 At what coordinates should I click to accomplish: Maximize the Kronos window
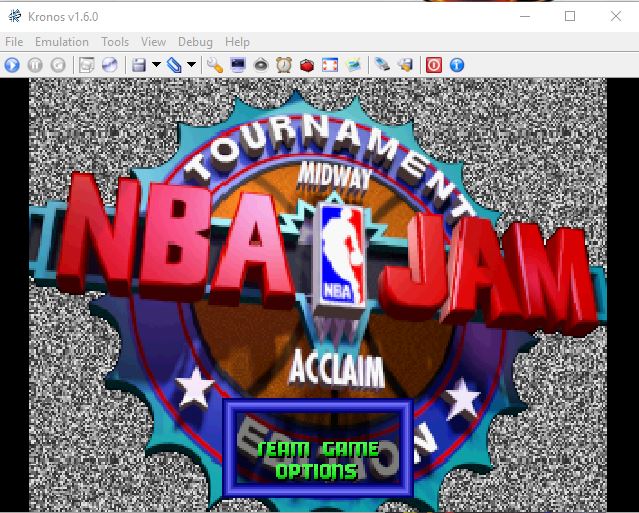pos(570,16)
